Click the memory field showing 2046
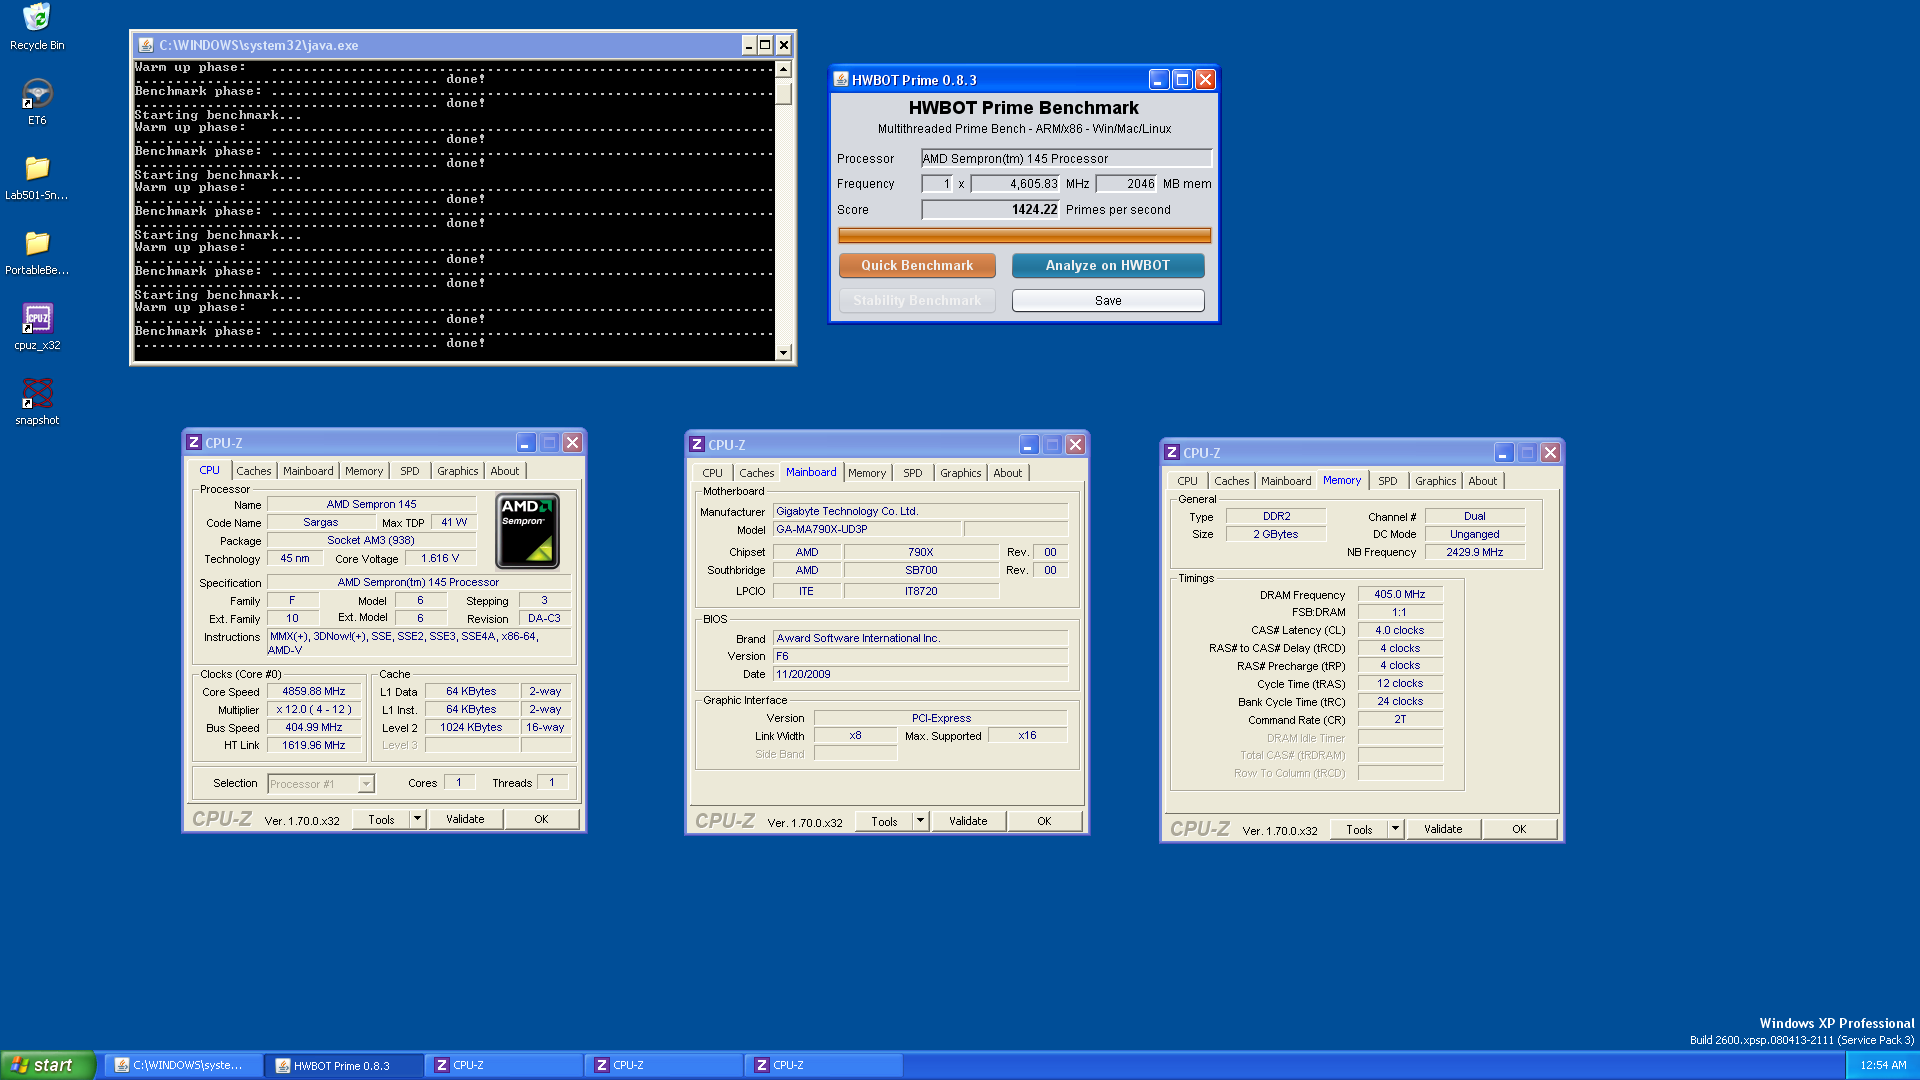 [x=1126, y=184]
